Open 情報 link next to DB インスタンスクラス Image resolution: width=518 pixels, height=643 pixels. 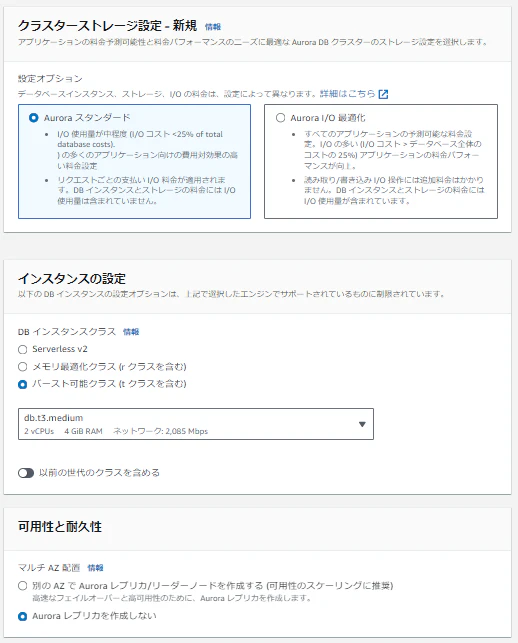(131, 332)
